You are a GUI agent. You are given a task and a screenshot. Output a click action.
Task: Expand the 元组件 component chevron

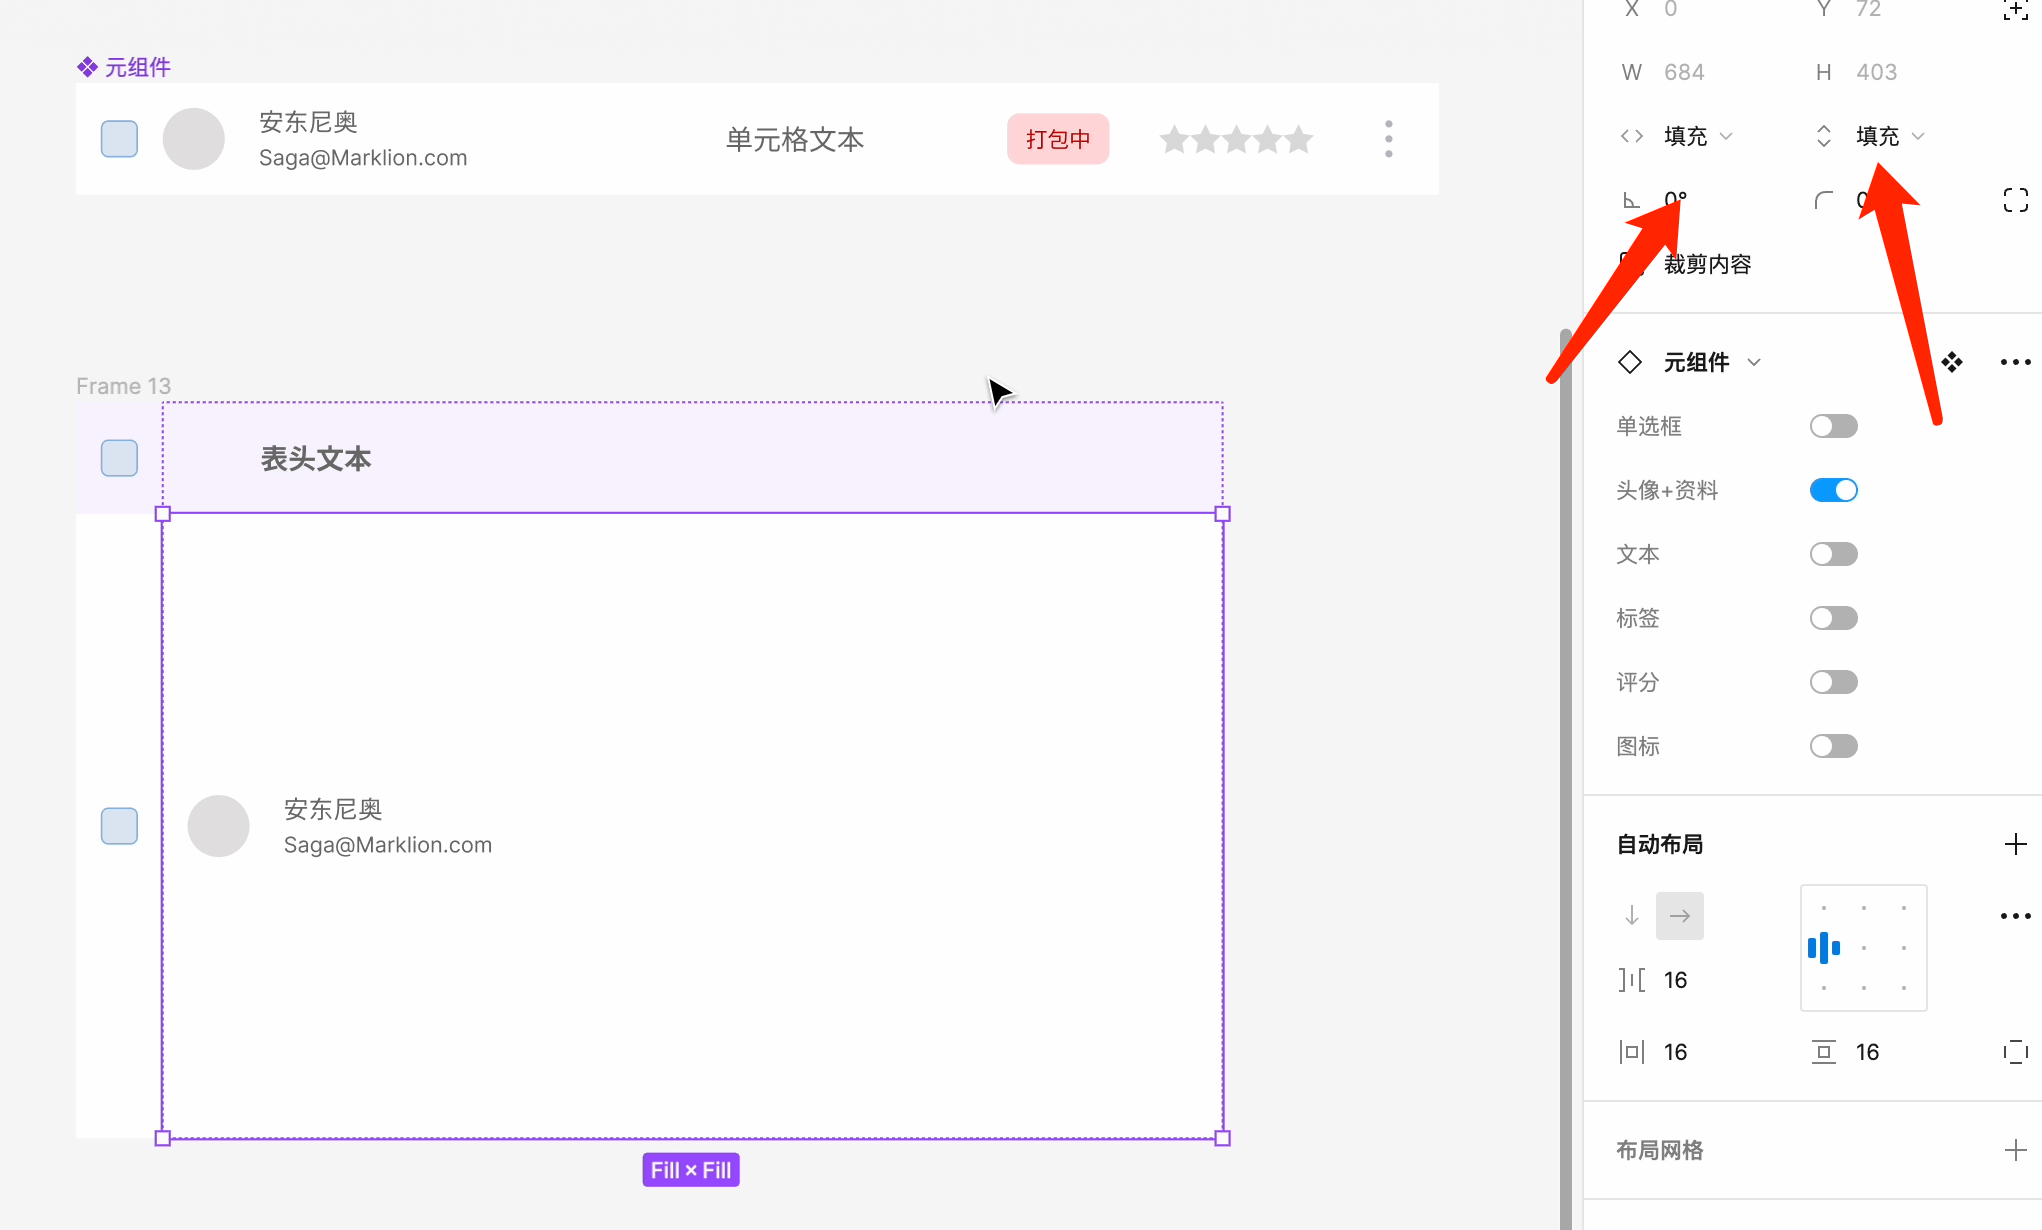point(1755,362)
